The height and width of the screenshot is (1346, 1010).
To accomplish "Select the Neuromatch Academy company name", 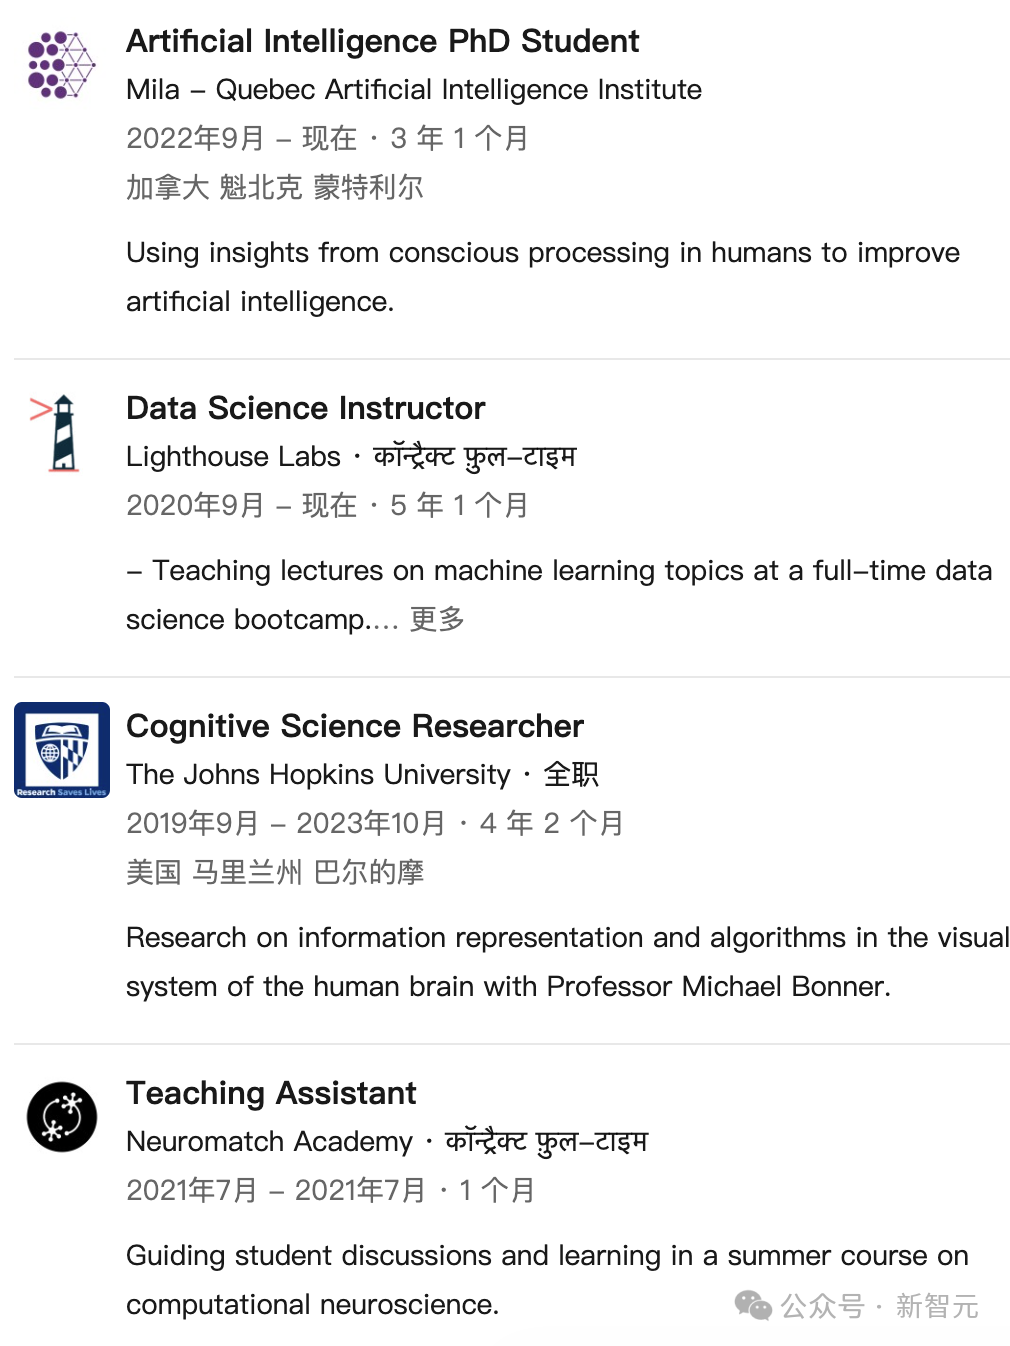I will (x=269, y=1142).
